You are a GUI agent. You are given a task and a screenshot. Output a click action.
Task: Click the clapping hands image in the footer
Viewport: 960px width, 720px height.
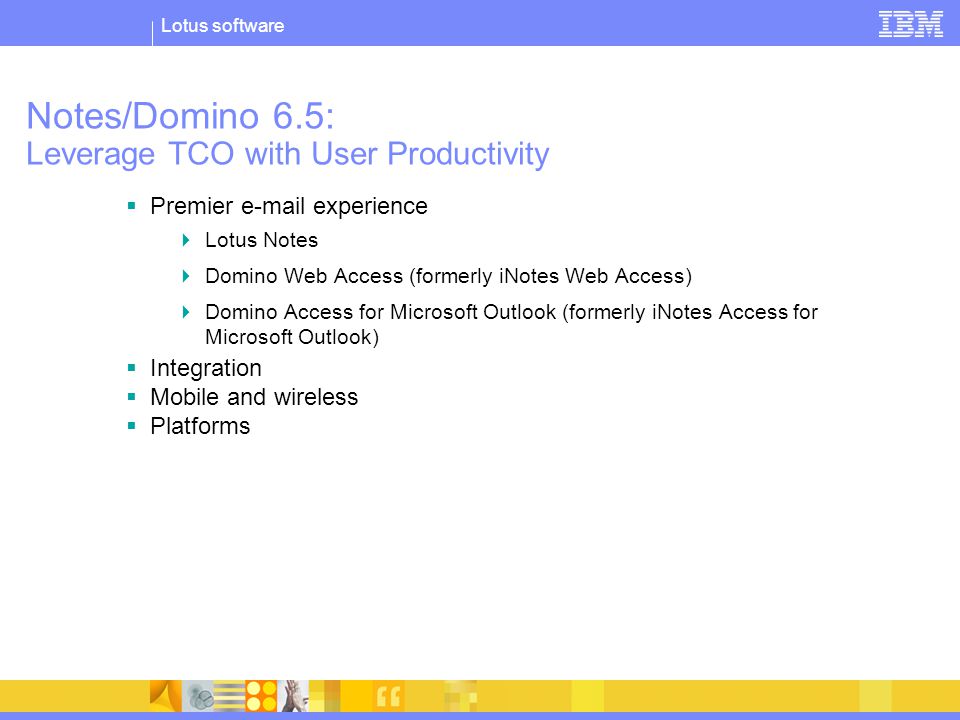(x=293, y=696)
